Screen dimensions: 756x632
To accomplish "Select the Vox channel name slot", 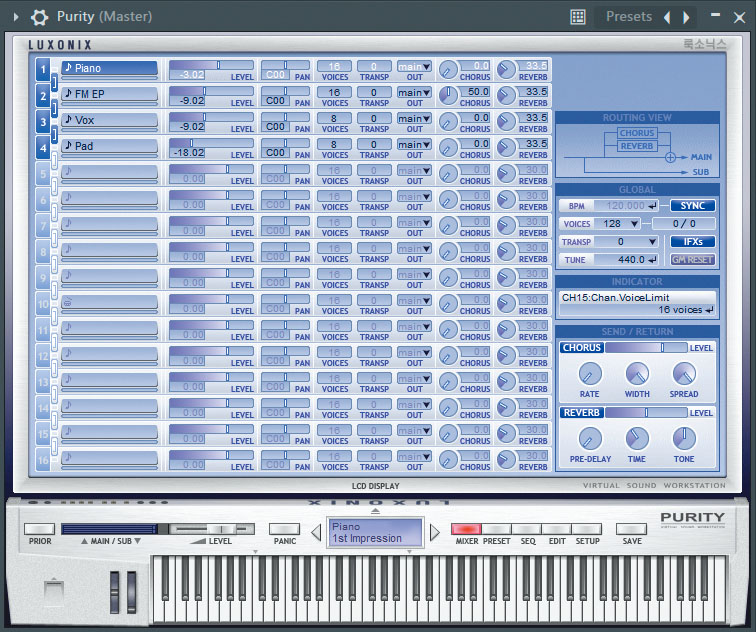I will (x=109, y=121).
